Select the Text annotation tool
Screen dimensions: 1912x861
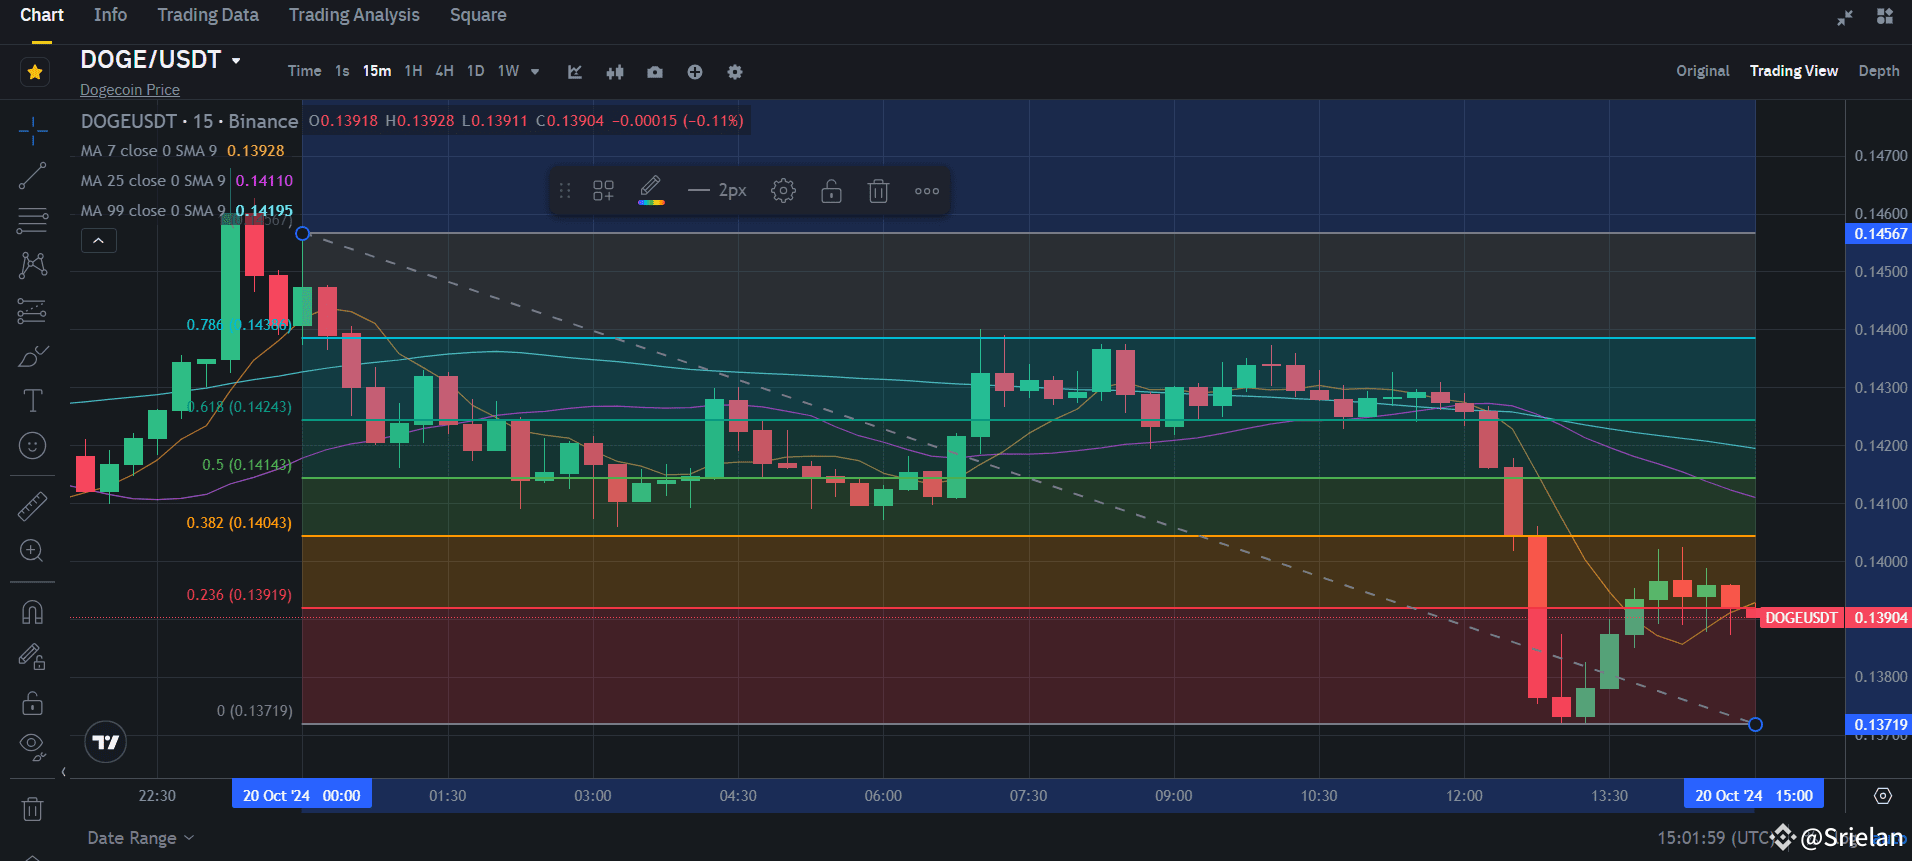32,401
